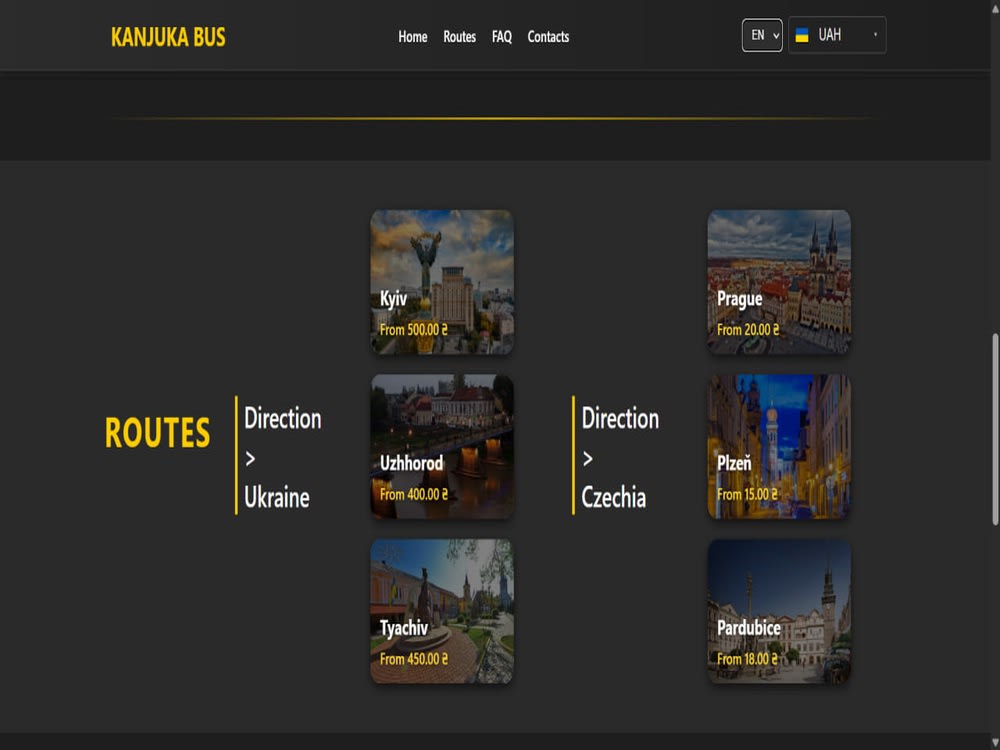This screenshot has height=750, width=1000.
Task: Click the 'From 20.00 ₴' price text
Action: coord(747,330)
